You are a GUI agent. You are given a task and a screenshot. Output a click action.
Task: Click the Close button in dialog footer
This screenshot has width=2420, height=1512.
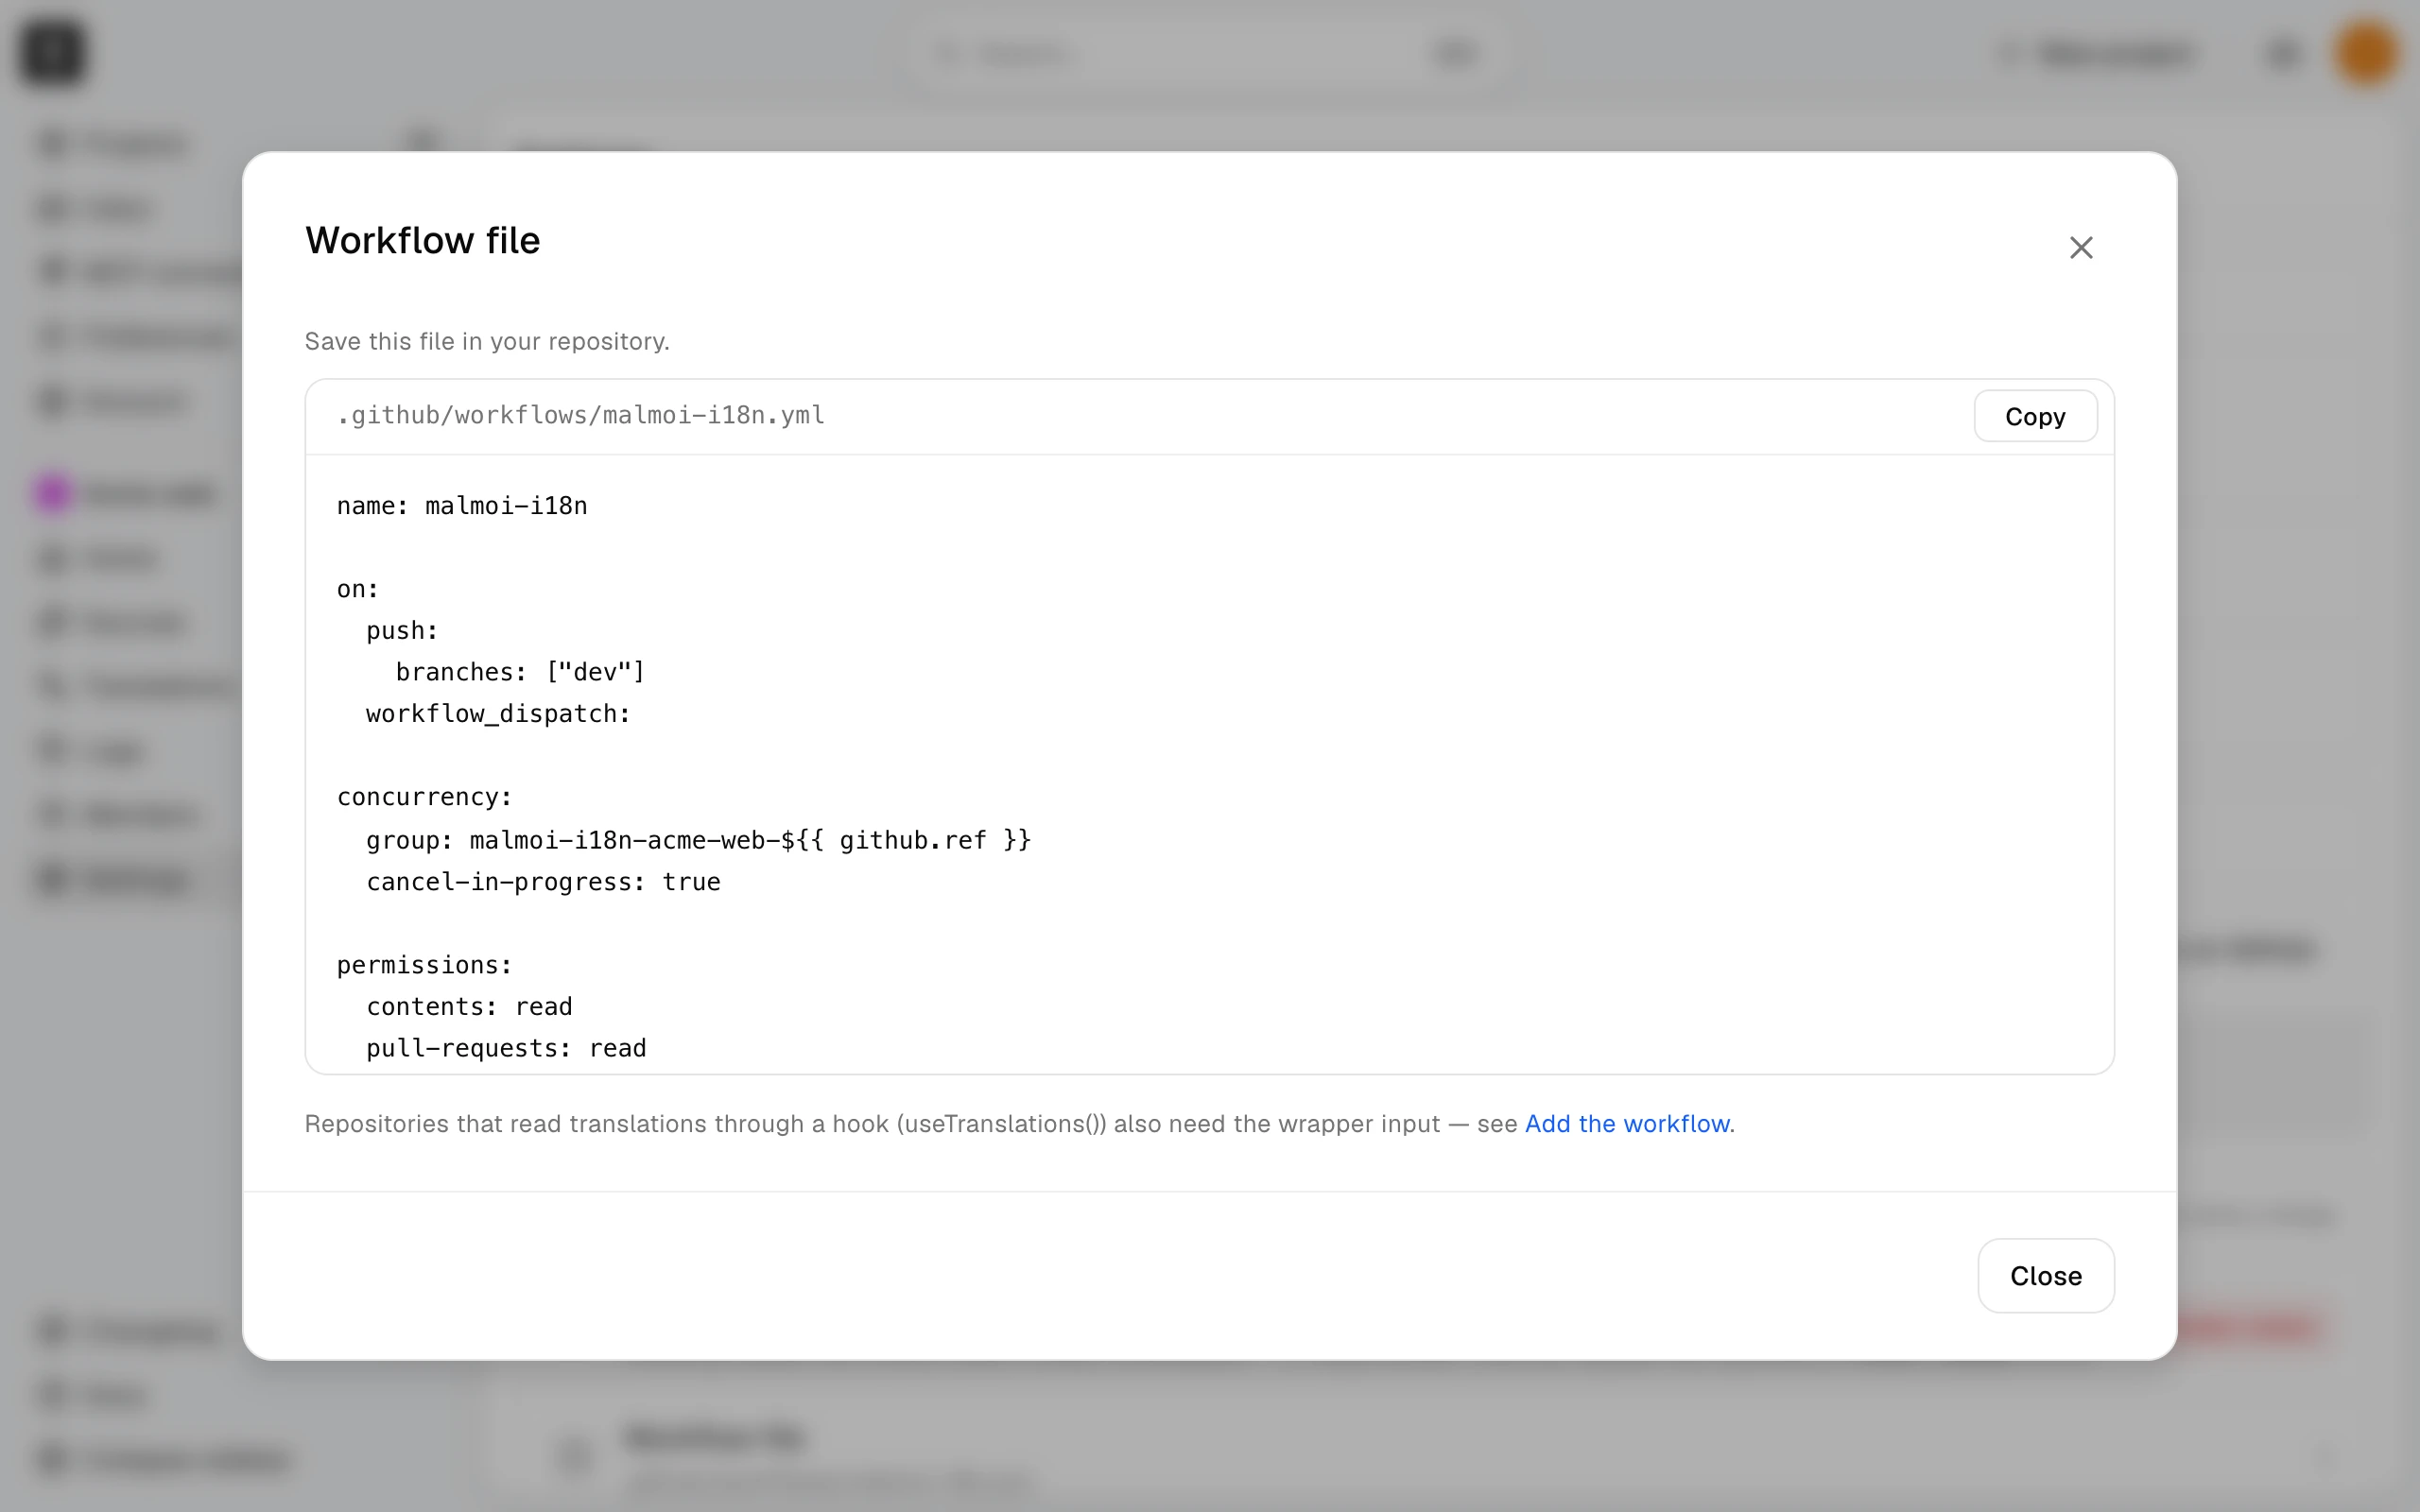click(x=2045, y=1275)
